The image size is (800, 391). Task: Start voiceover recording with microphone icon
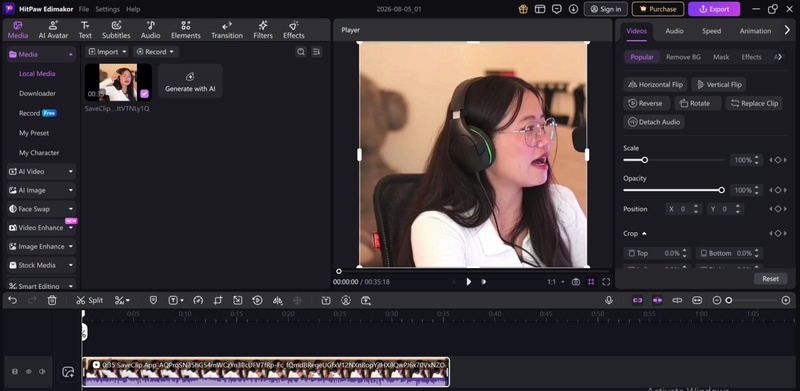pos(609,300)
